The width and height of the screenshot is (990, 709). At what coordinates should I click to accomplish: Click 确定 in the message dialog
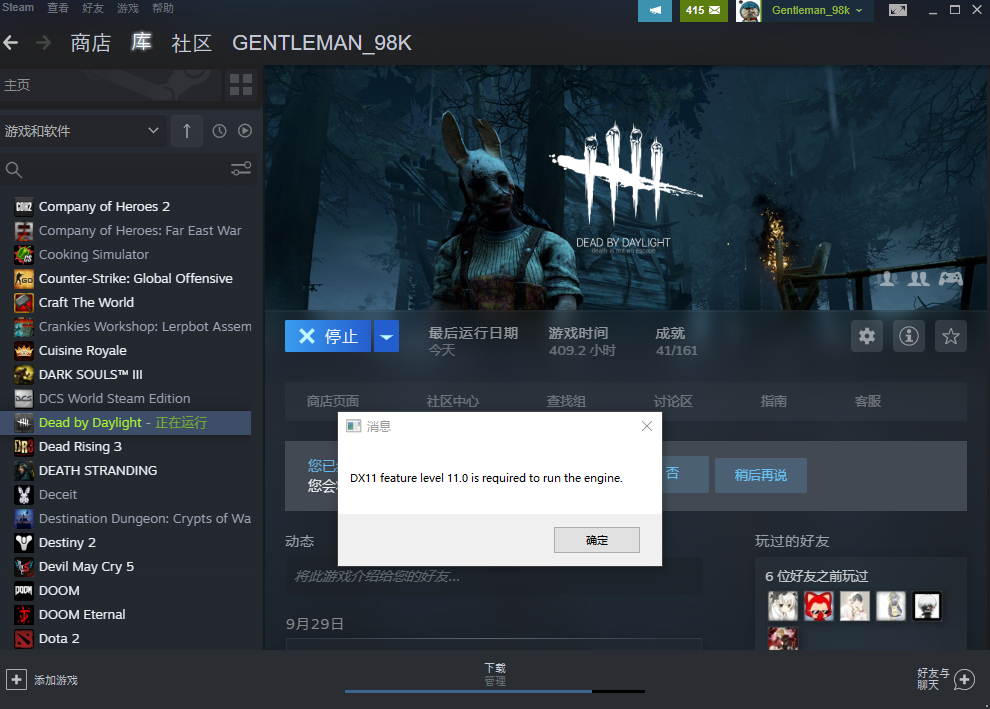point(597,540)
